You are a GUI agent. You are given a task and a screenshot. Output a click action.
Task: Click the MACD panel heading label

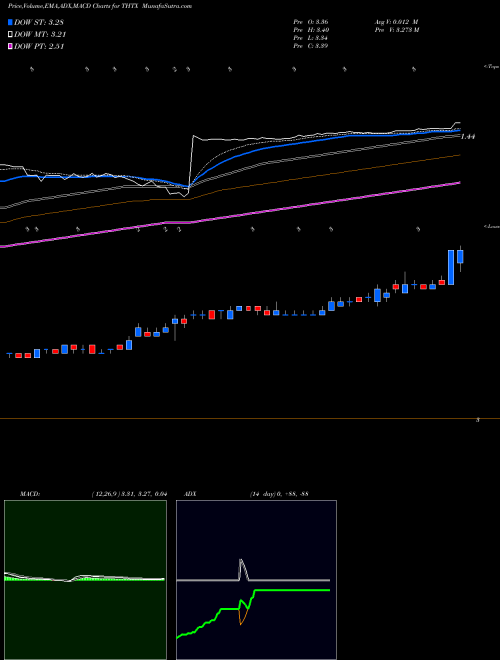click(x=29, y=494)
